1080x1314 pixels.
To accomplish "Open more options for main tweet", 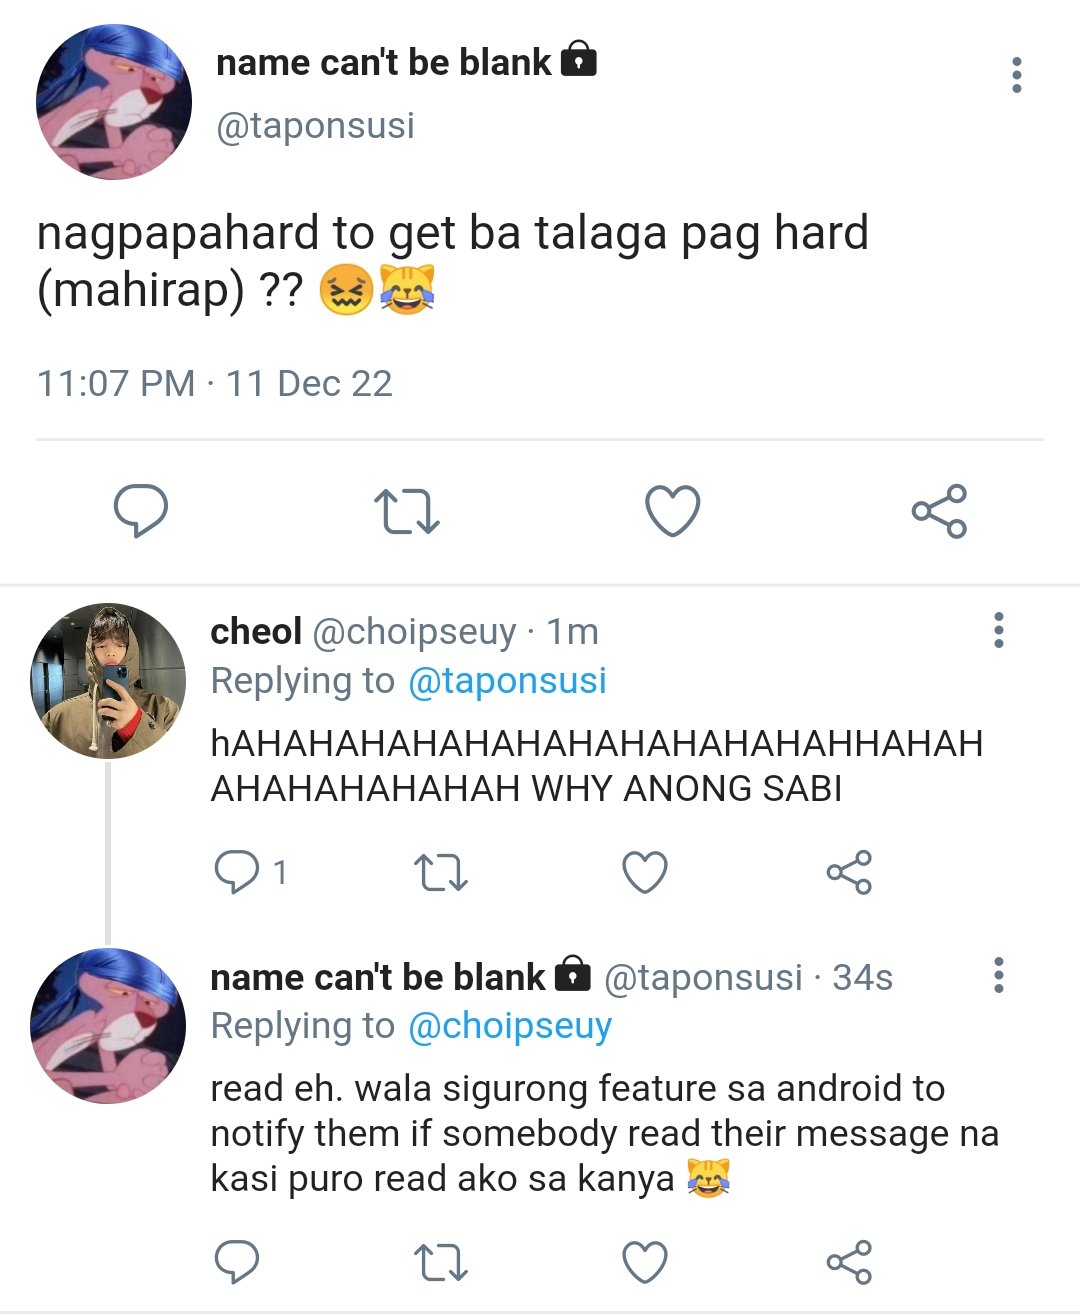I will [1017, 76].
